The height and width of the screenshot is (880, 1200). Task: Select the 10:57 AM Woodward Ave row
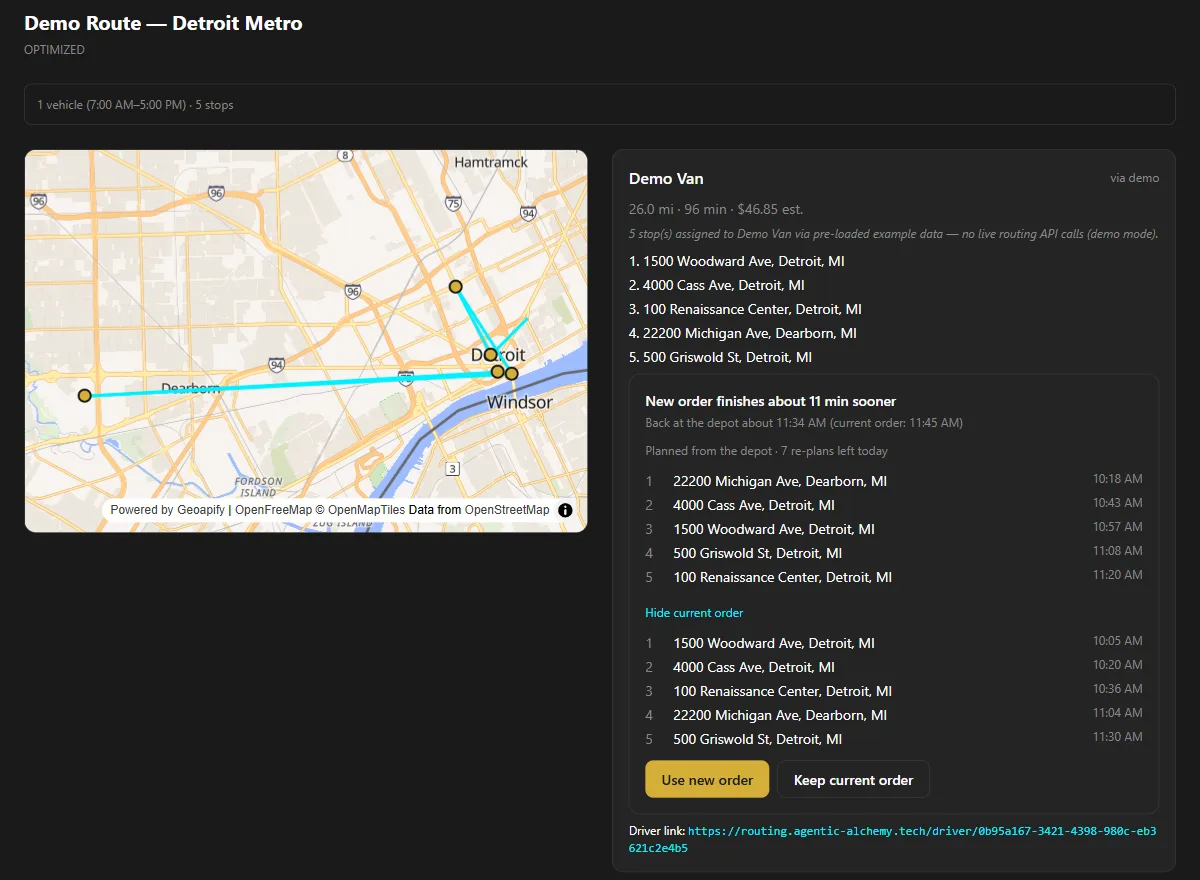(894, 529)
